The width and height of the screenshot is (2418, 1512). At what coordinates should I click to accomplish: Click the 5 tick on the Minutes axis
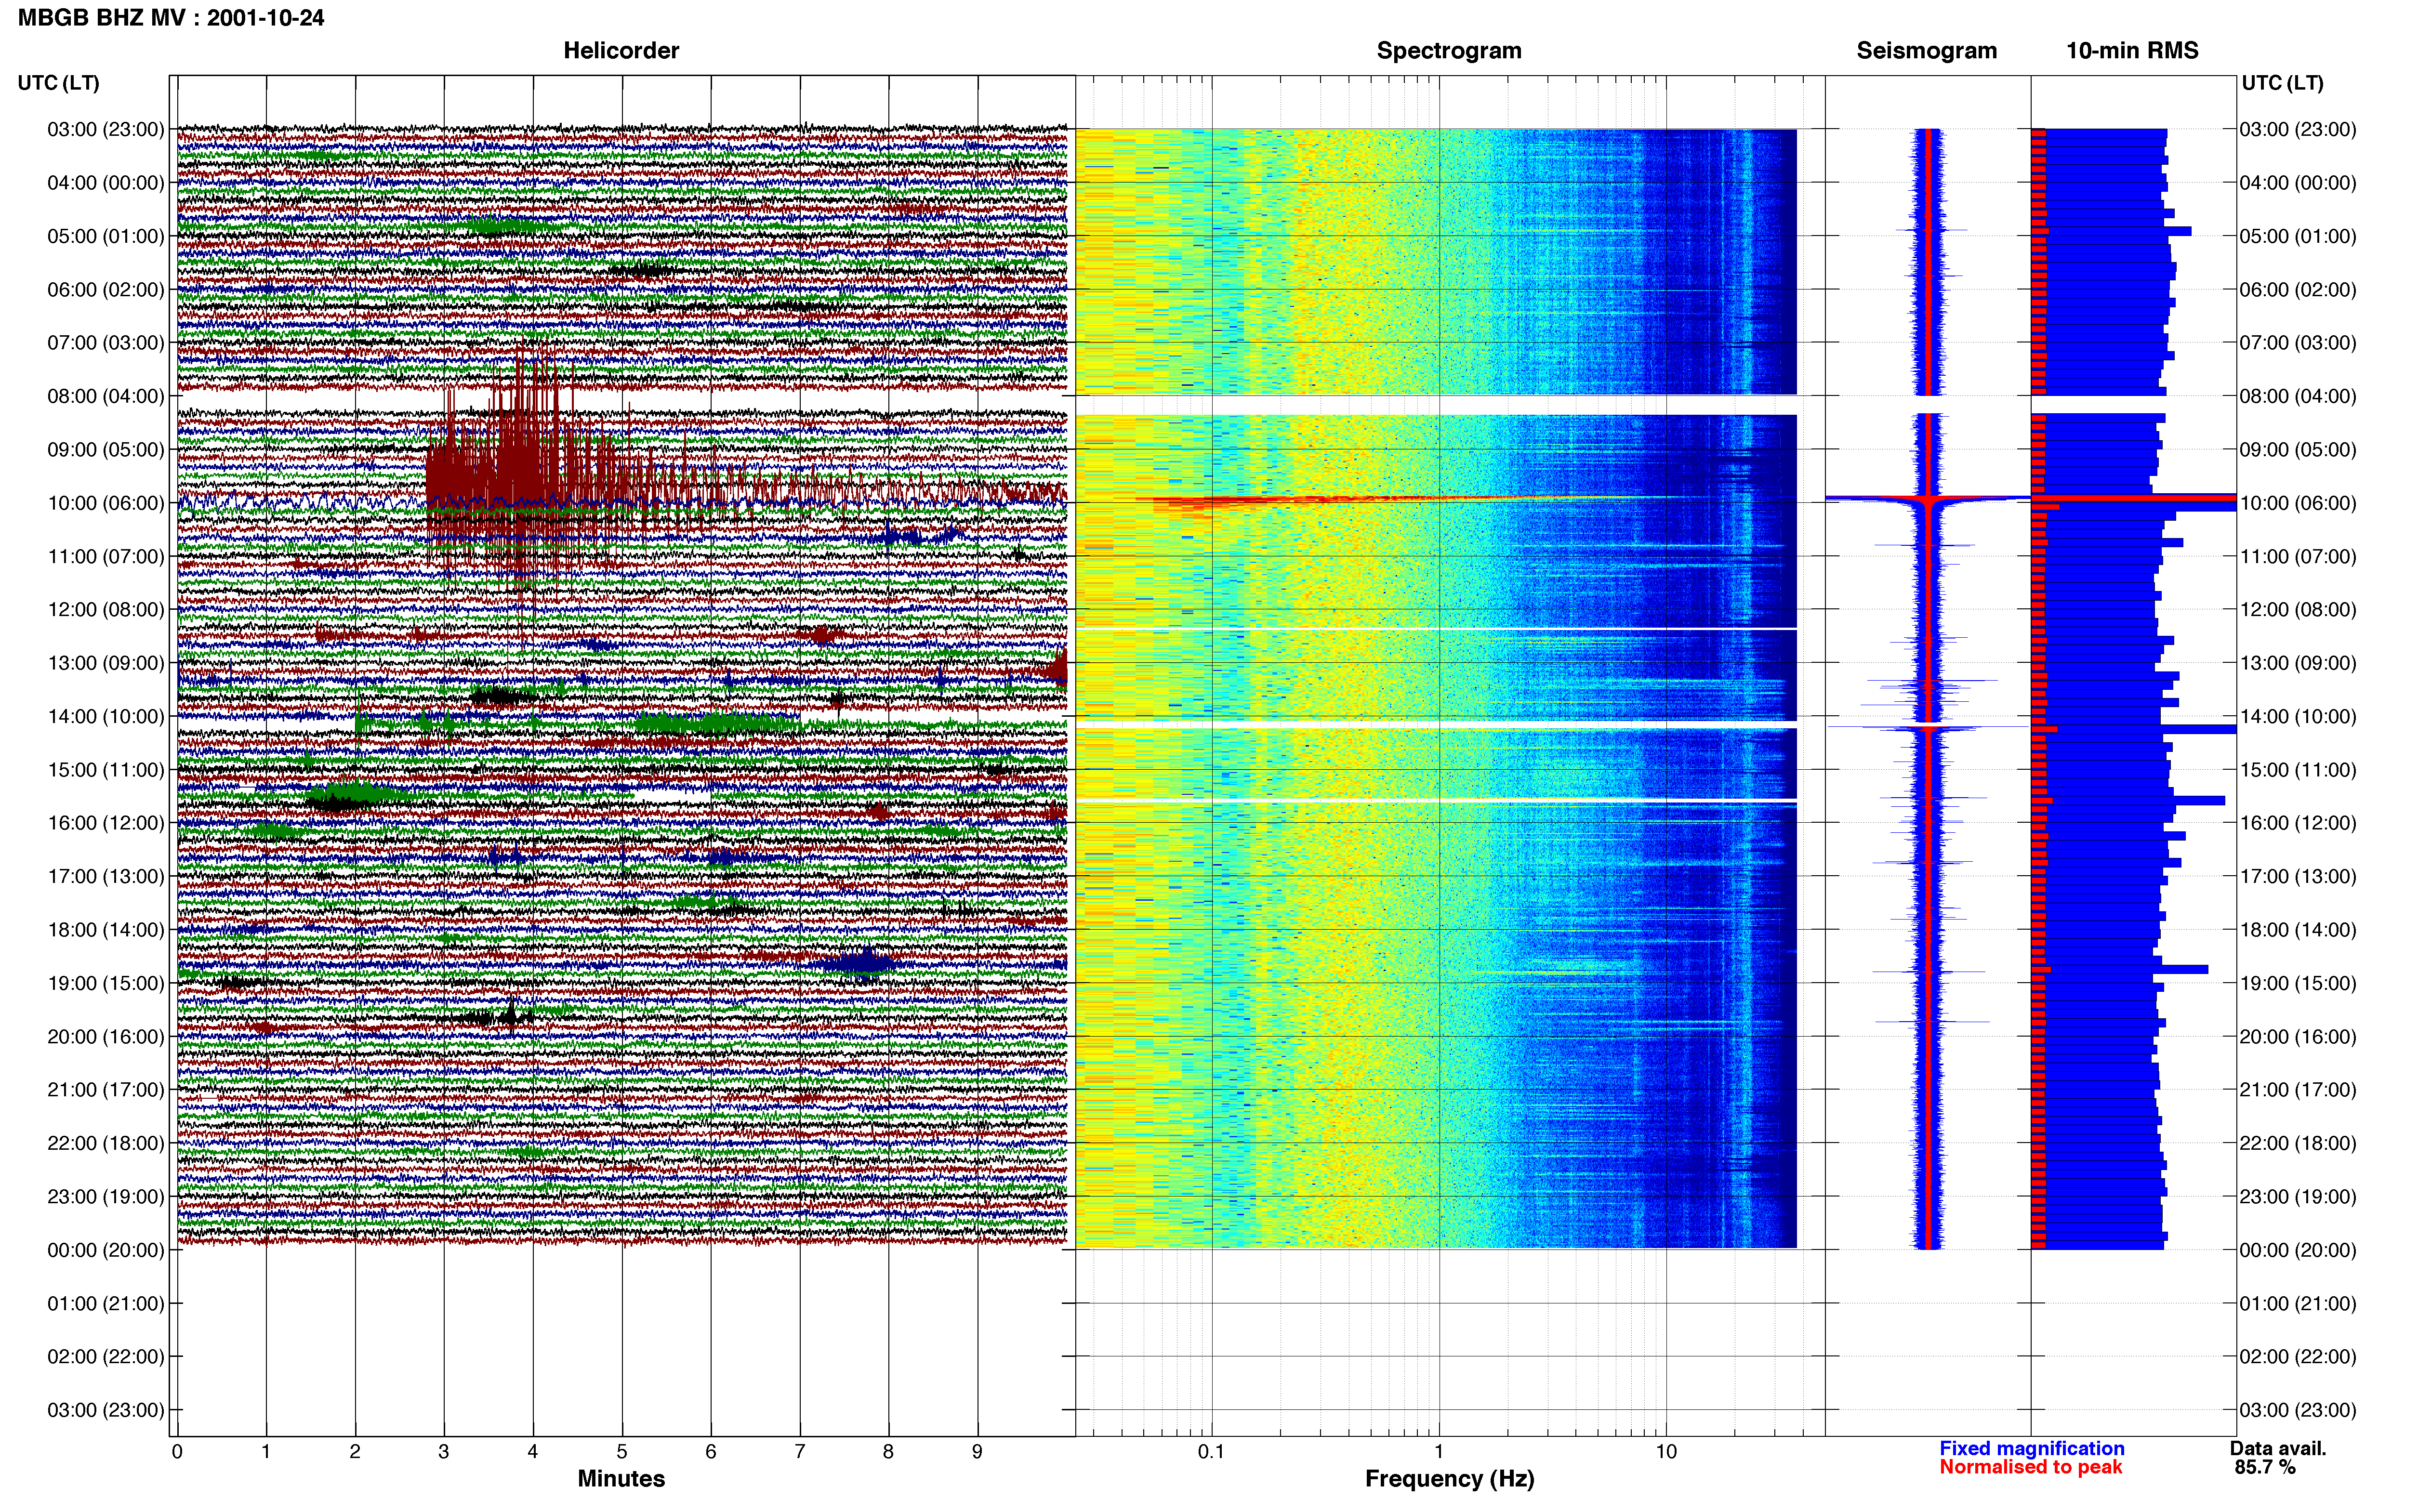pyautogui.click(x=622, y=1452)
